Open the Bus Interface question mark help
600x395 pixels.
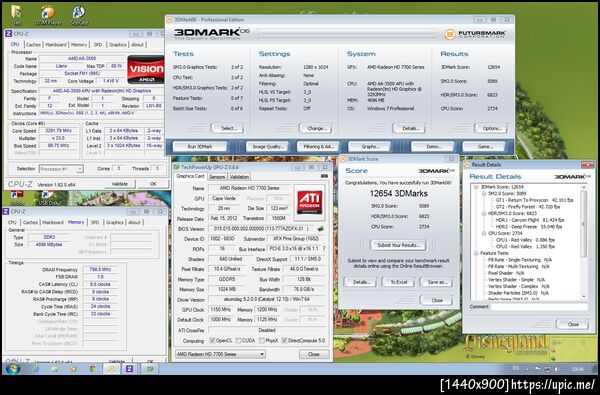click(x=324, y=249)
